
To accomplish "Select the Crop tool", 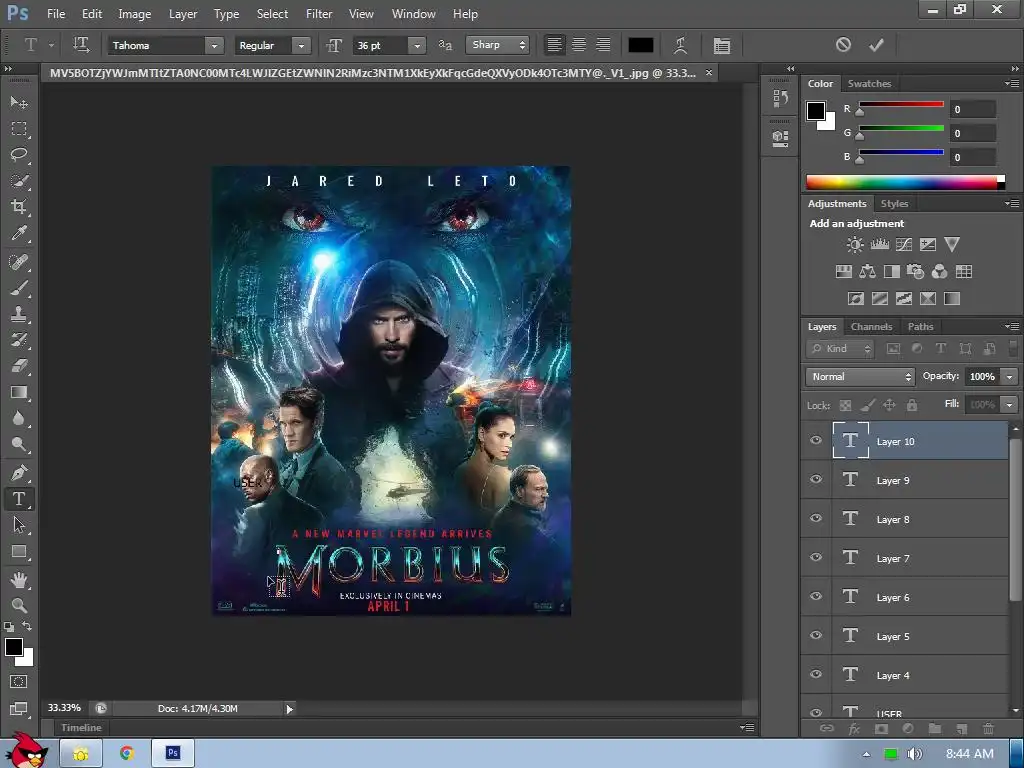I will coord(19,207).
